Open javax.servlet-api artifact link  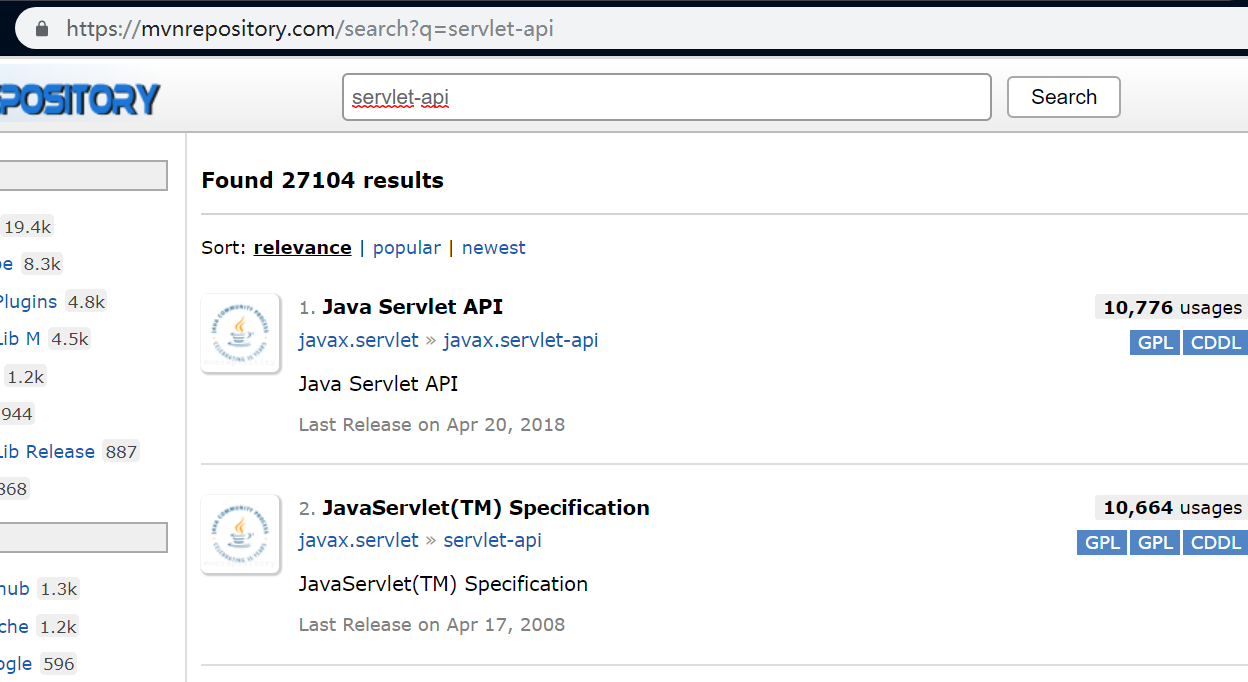tap(520, 340)
